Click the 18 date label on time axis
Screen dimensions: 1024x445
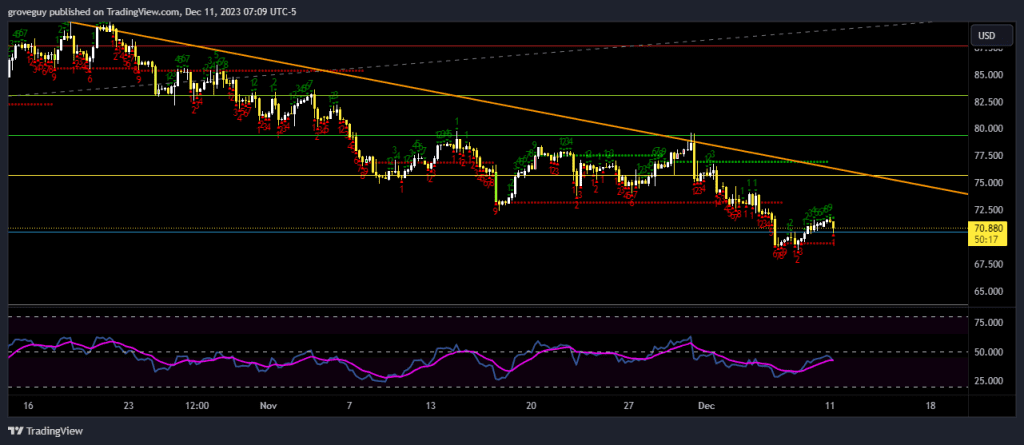coord(930,406)
